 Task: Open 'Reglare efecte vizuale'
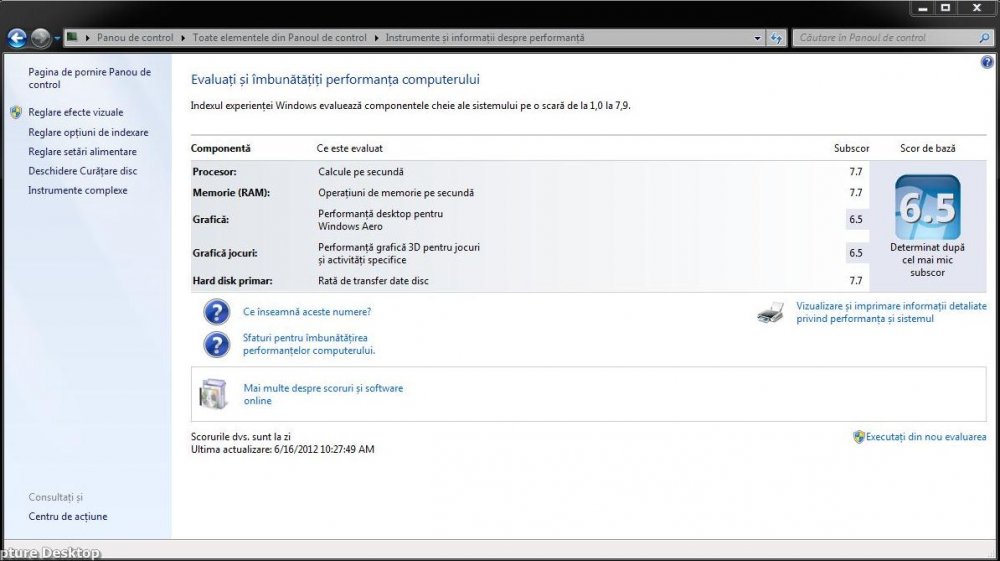[76, 112]
